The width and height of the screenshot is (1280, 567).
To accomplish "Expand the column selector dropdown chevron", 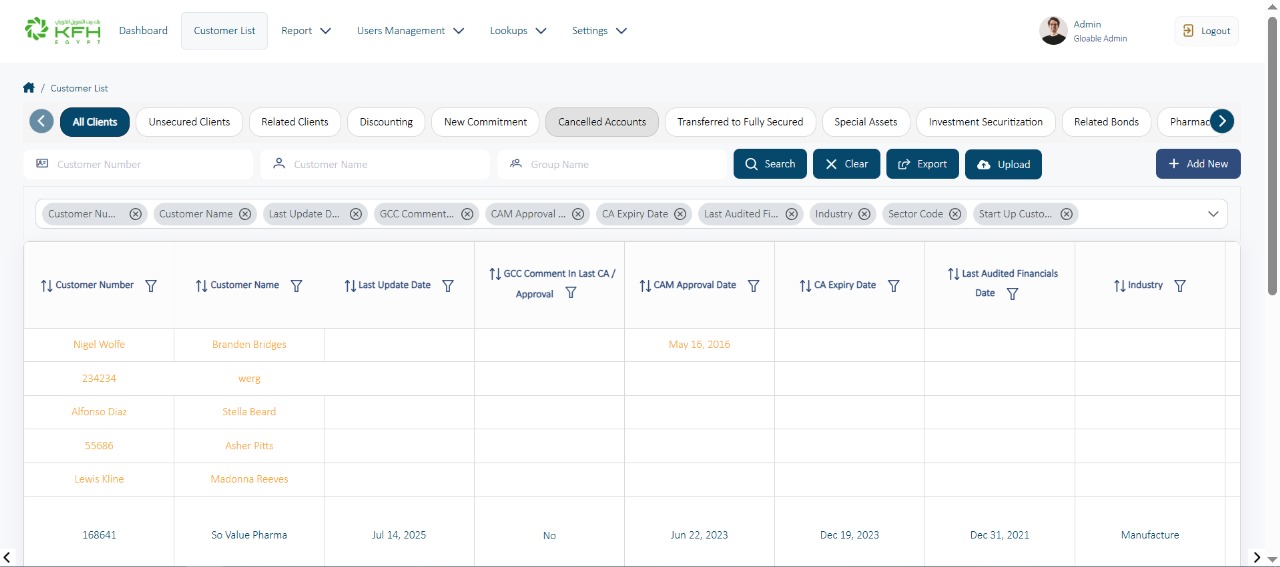I will coord(1213,214).
